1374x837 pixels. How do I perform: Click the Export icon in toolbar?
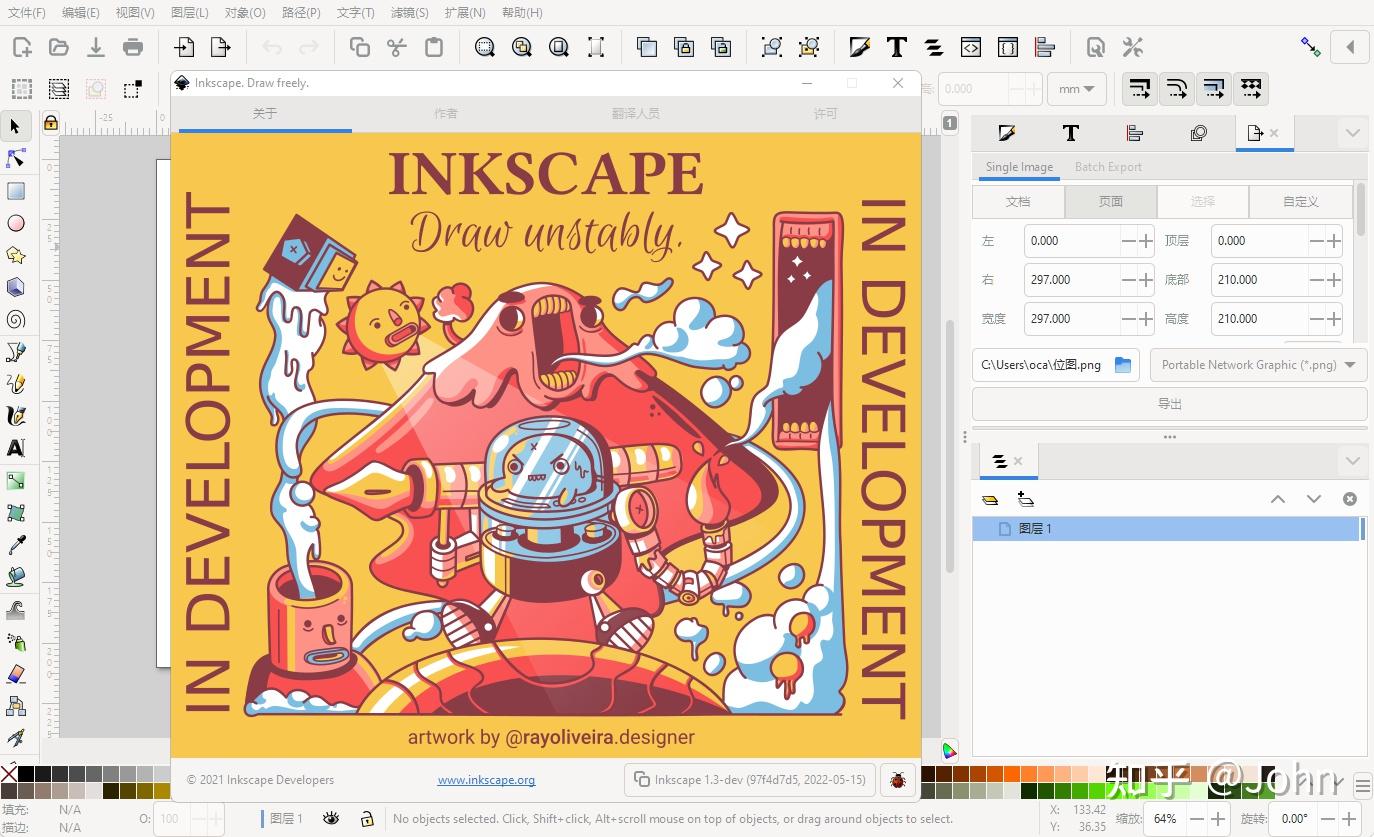(x=221, y=47)
